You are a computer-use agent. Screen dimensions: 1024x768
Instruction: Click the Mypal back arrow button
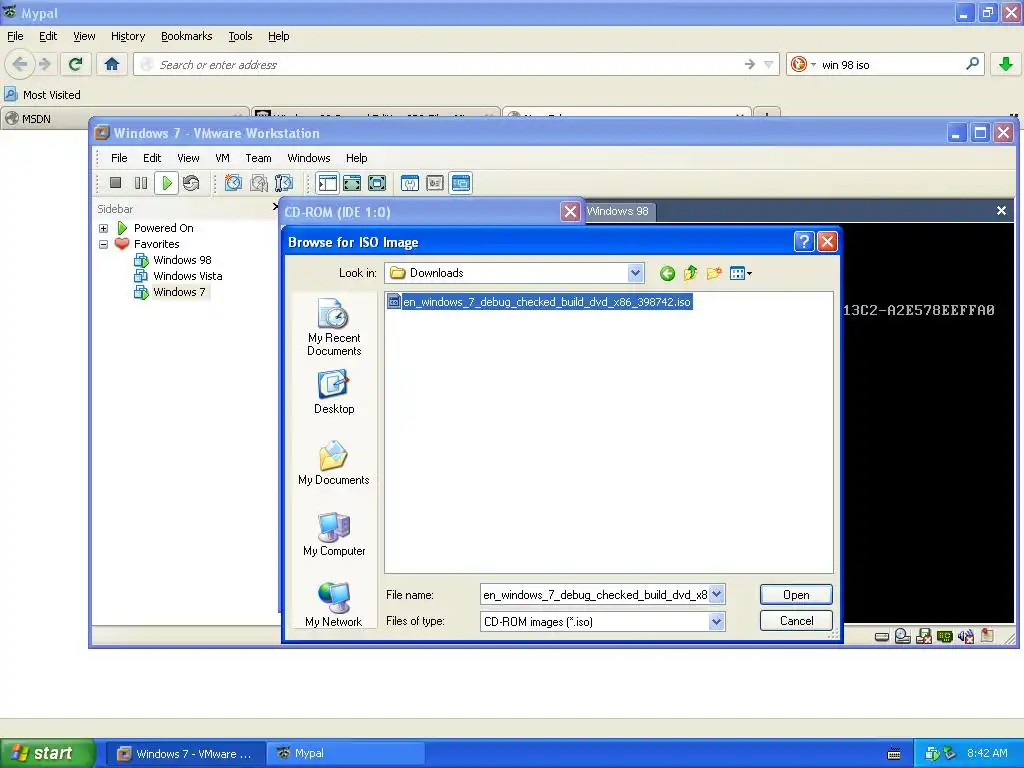tap(20, 64)
